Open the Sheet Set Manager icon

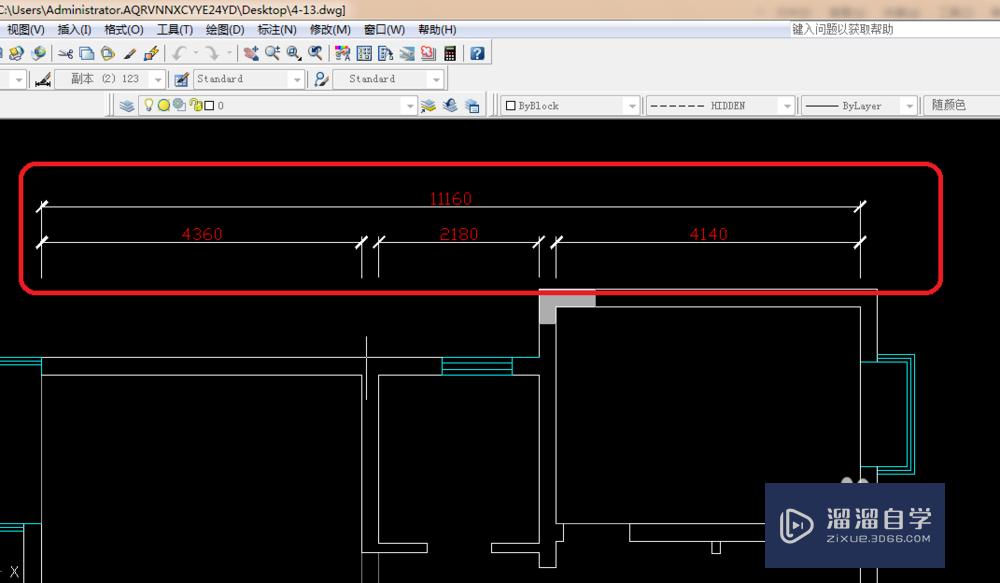(407, 54)
